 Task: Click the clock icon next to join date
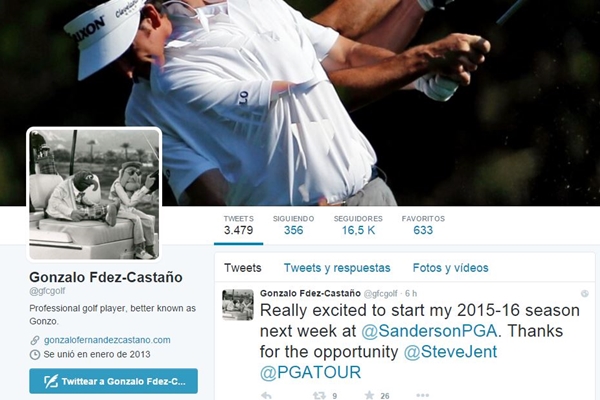click(35, 354)
